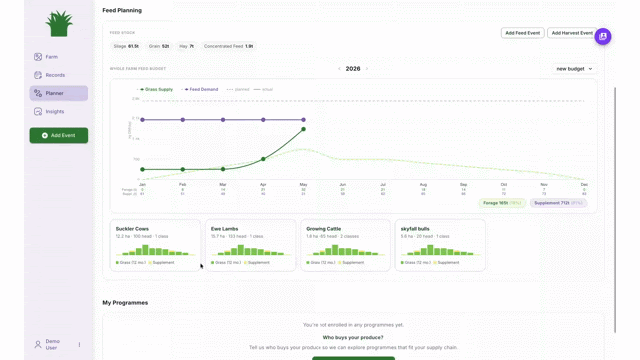
Task: Click the grass logo in the sidebar
Action: pyautogui.click(x=59, y=24)
